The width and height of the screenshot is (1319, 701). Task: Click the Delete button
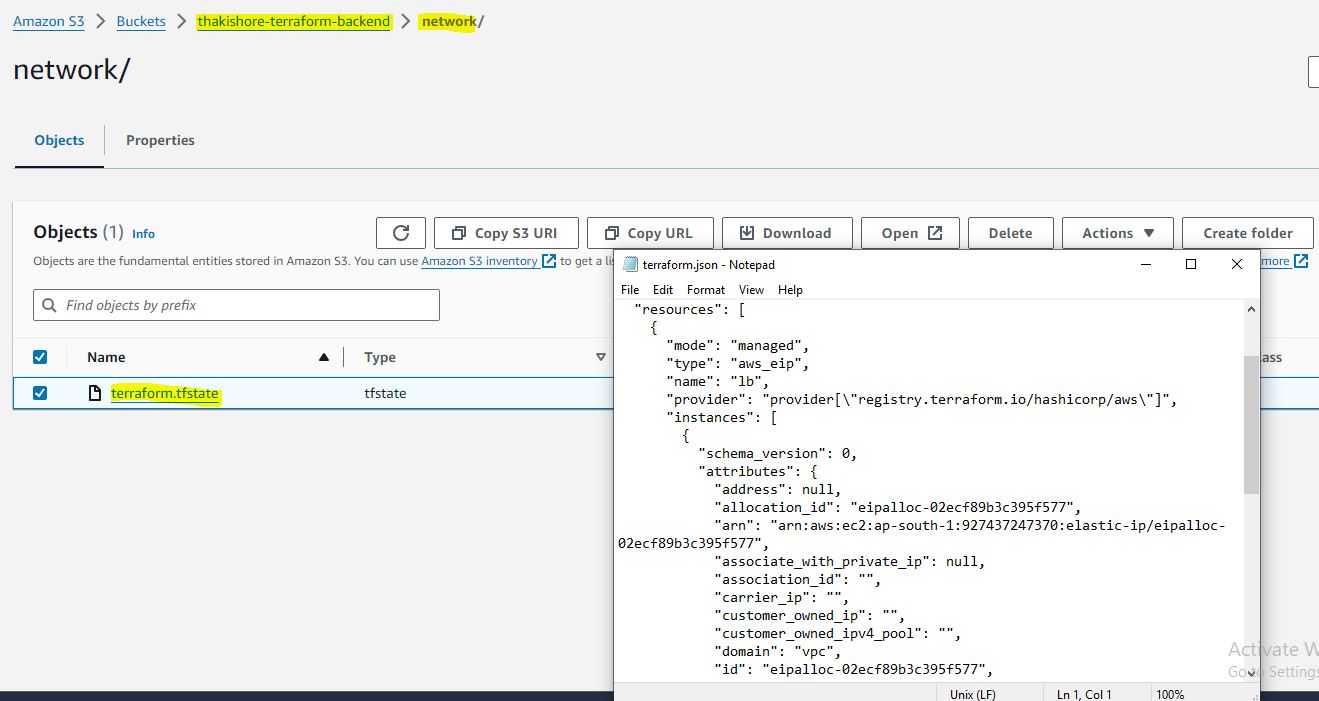click(x=1010, y=233)
